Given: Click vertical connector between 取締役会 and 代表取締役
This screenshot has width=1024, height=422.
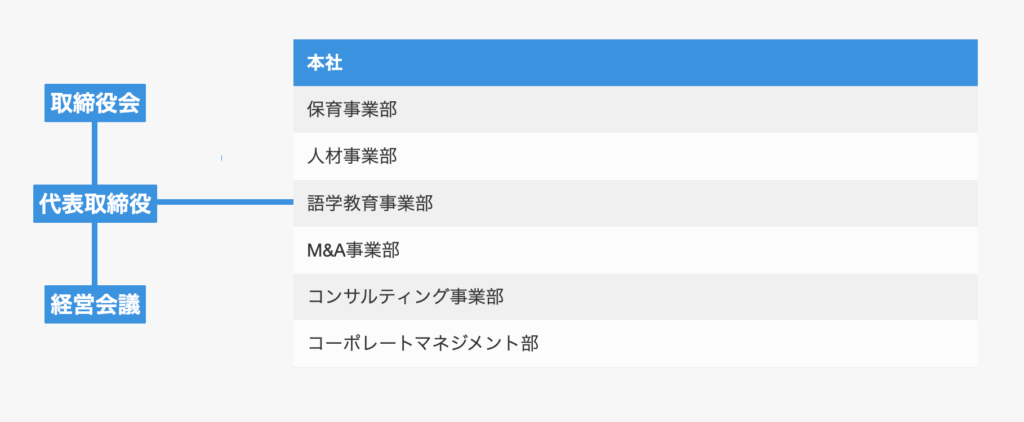Looking at the screenshot, I should tap(95, 153).
